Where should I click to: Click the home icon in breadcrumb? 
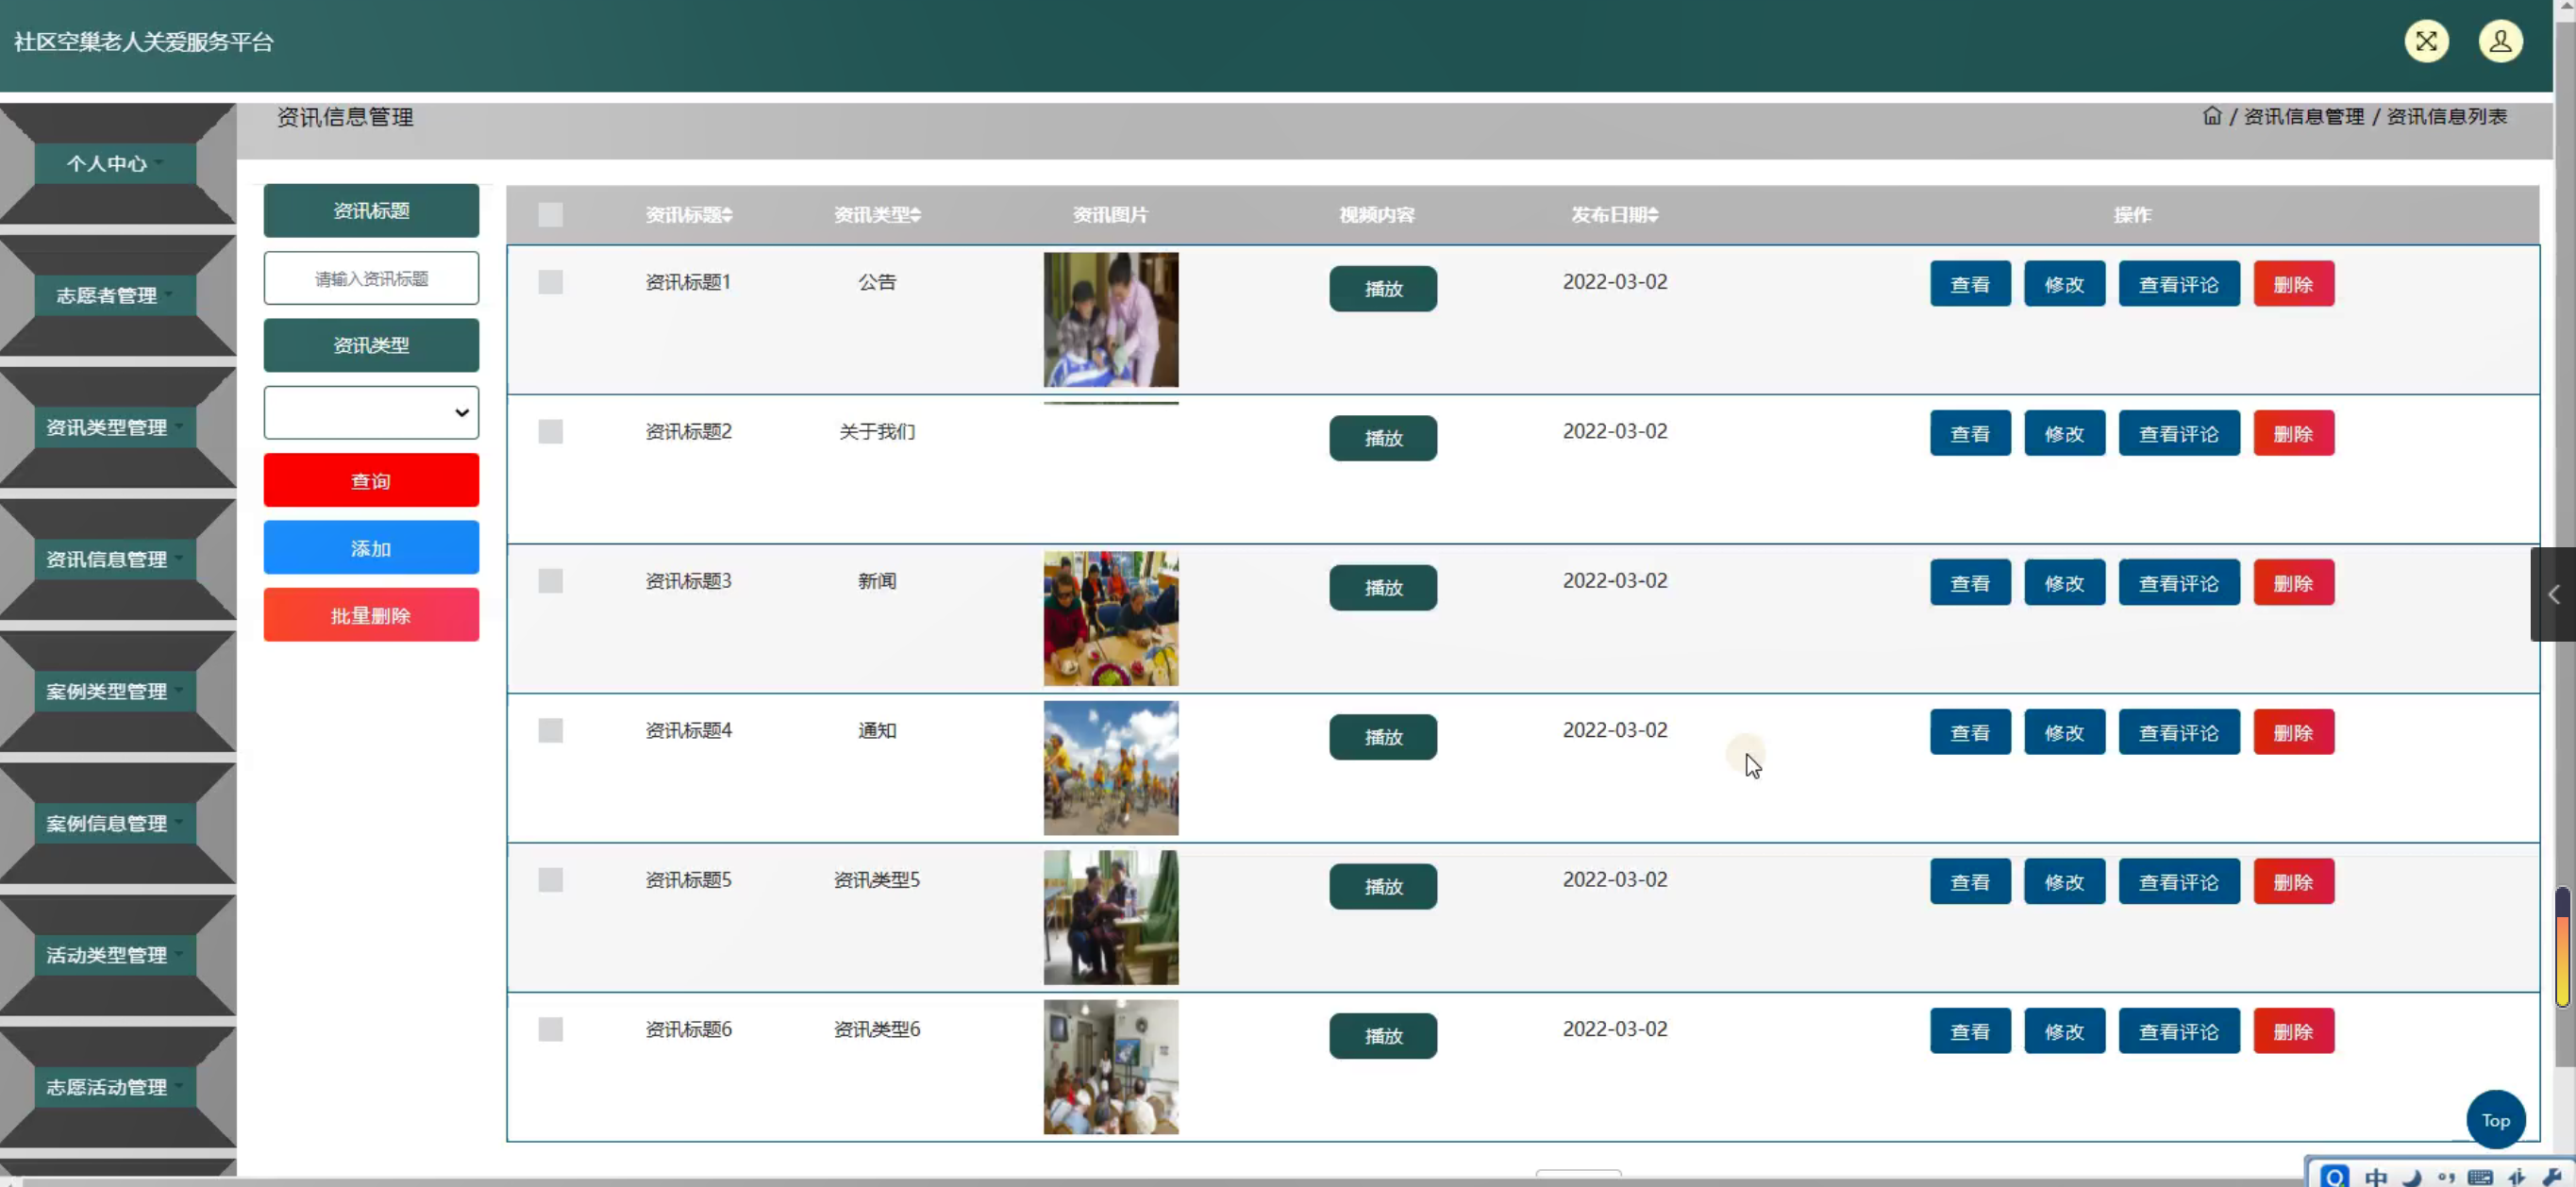2211,116
